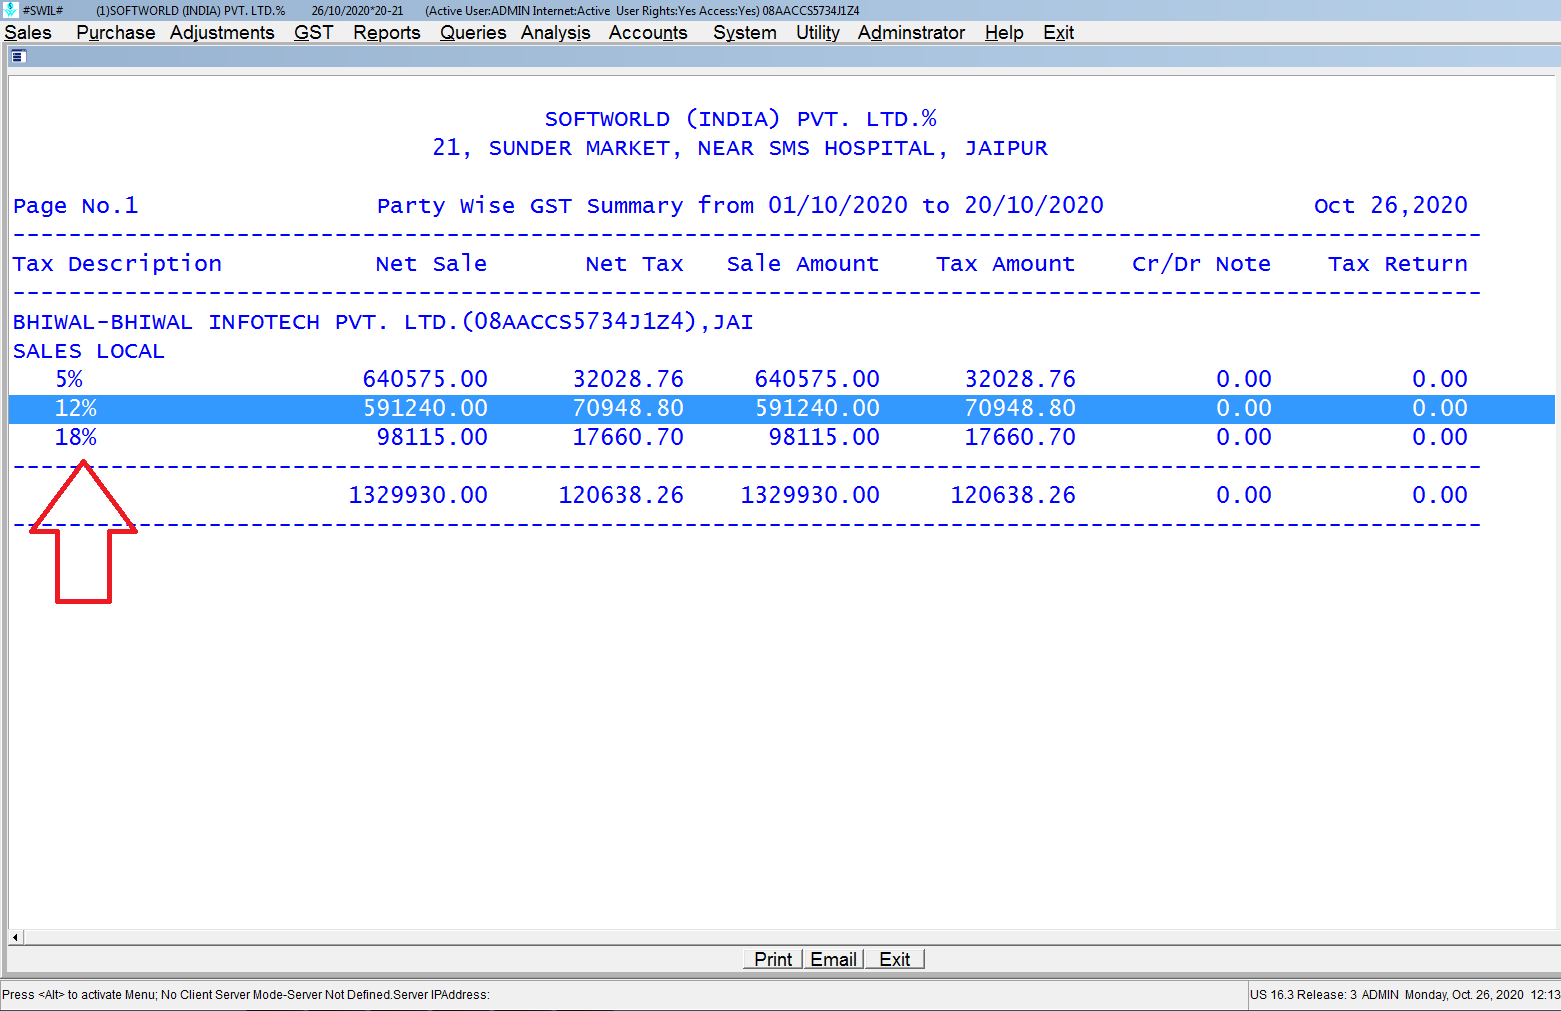Viewport: 1561px width, 1011px height.
Task: Click the Party Wise GST Summary title
Action: pos(740,206)
